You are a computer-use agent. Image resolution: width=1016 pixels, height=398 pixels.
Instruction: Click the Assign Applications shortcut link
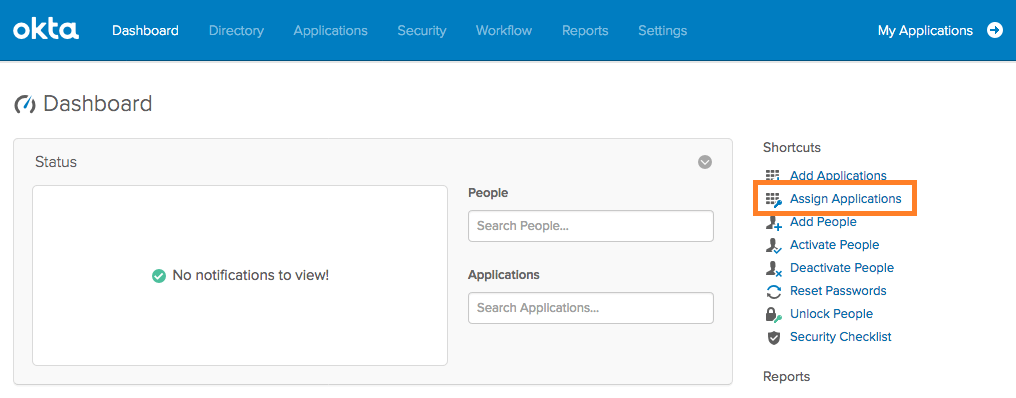click(x=846, y=199)
